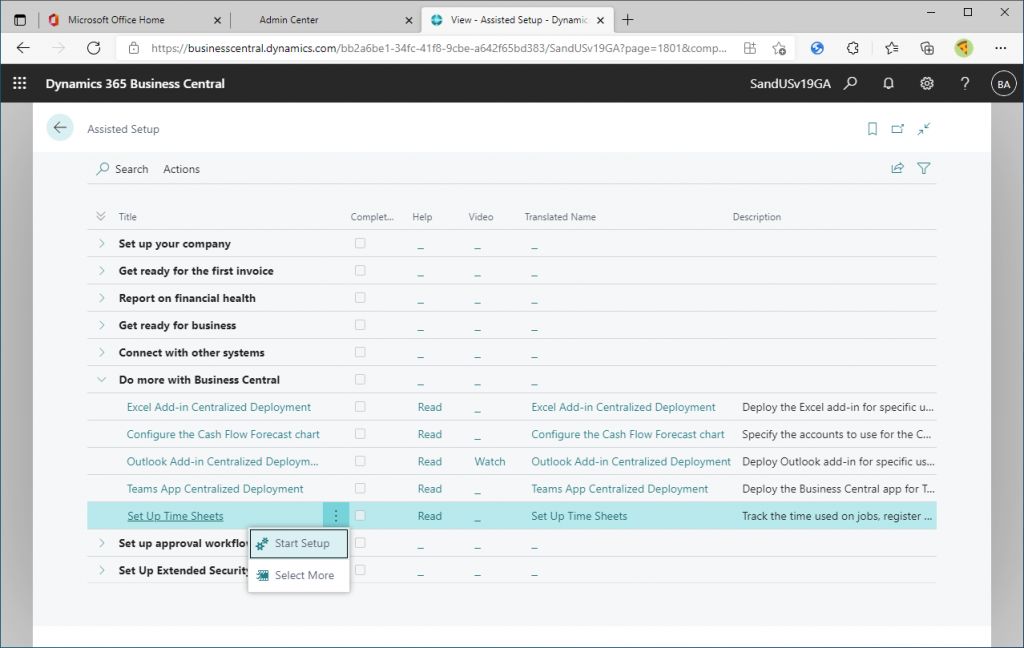This screenshot has height=648, width=1024.
Task: Refresh the browser page
Action: 94,48
